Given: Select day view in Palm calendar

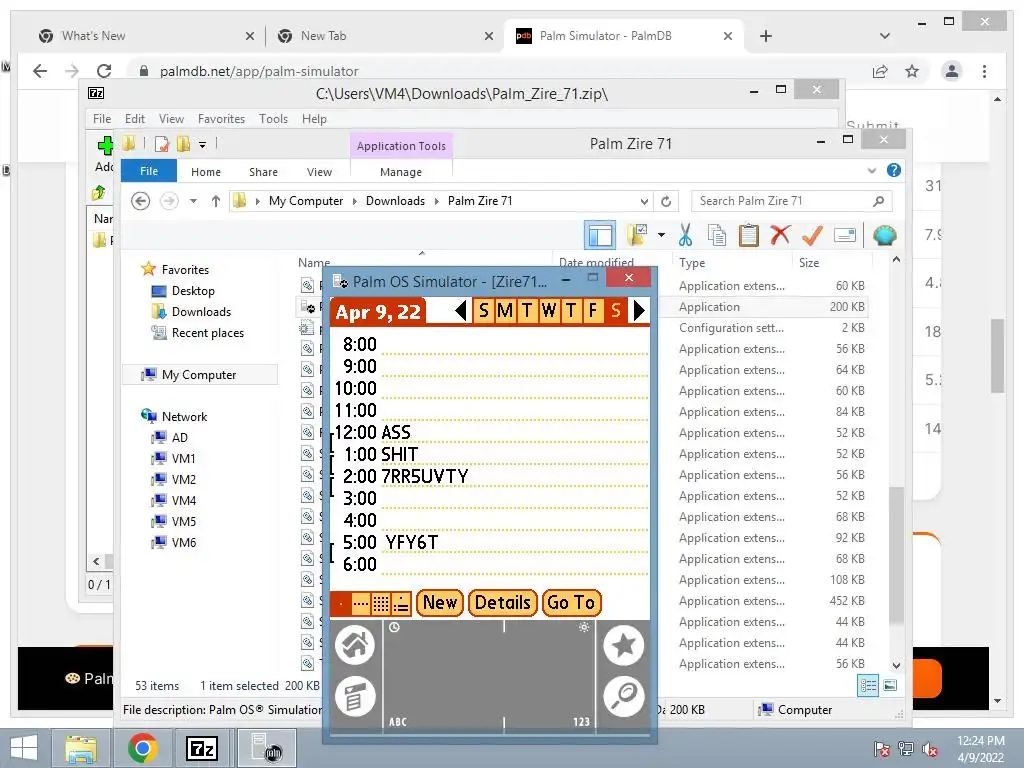Looking at the screenshot, I should coord(341,603).
